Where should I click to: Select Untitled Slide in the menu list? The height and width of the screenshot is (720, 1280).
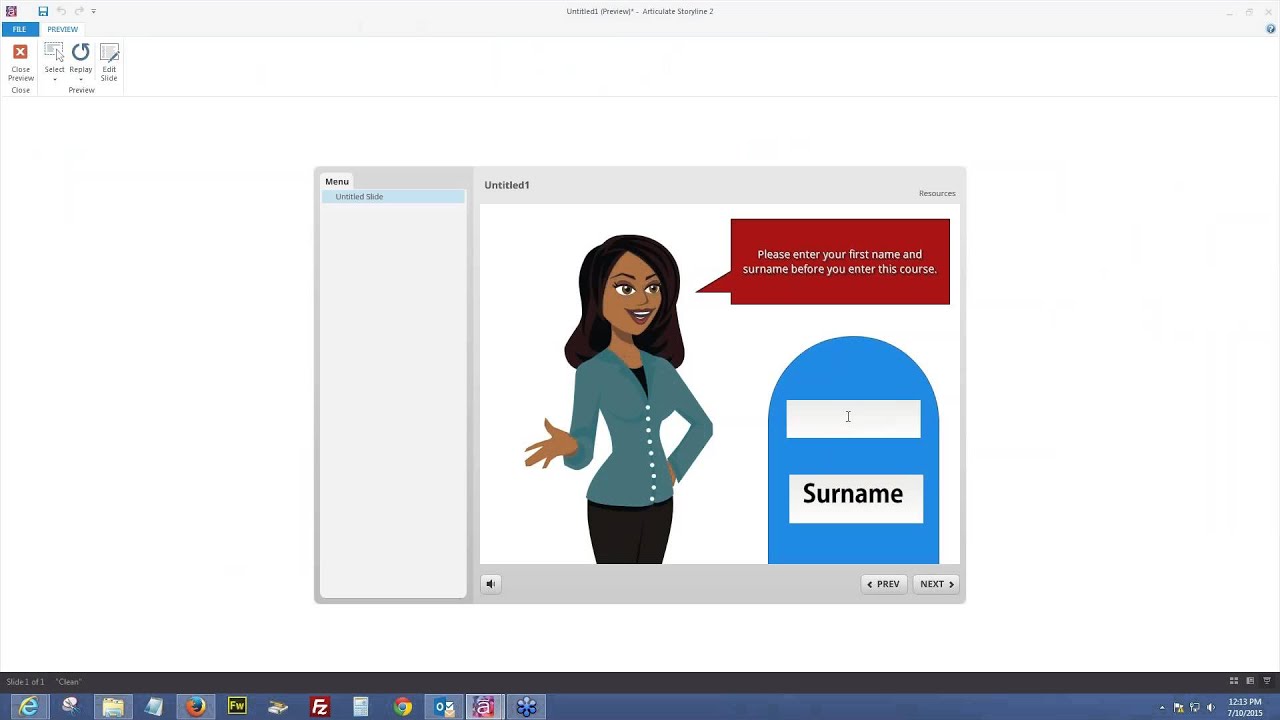click(x=393, y=197)
